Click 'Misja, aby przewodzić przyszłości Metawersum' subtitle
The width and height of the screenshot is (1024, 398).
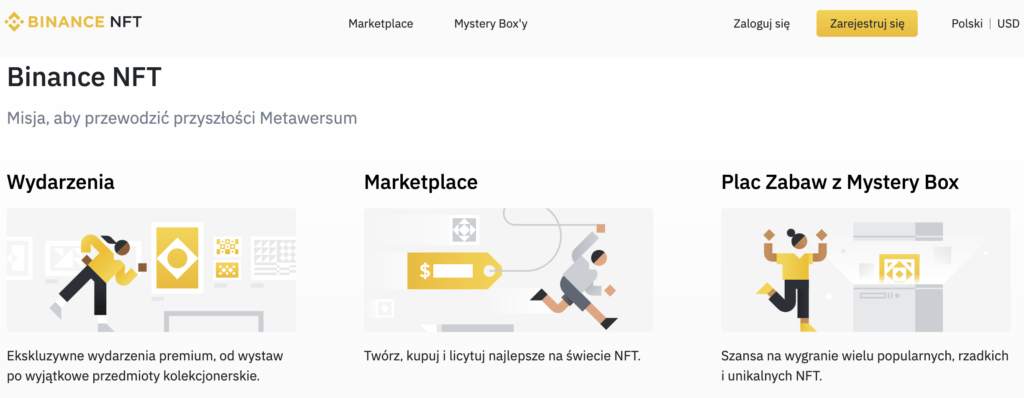coord(182,119)
